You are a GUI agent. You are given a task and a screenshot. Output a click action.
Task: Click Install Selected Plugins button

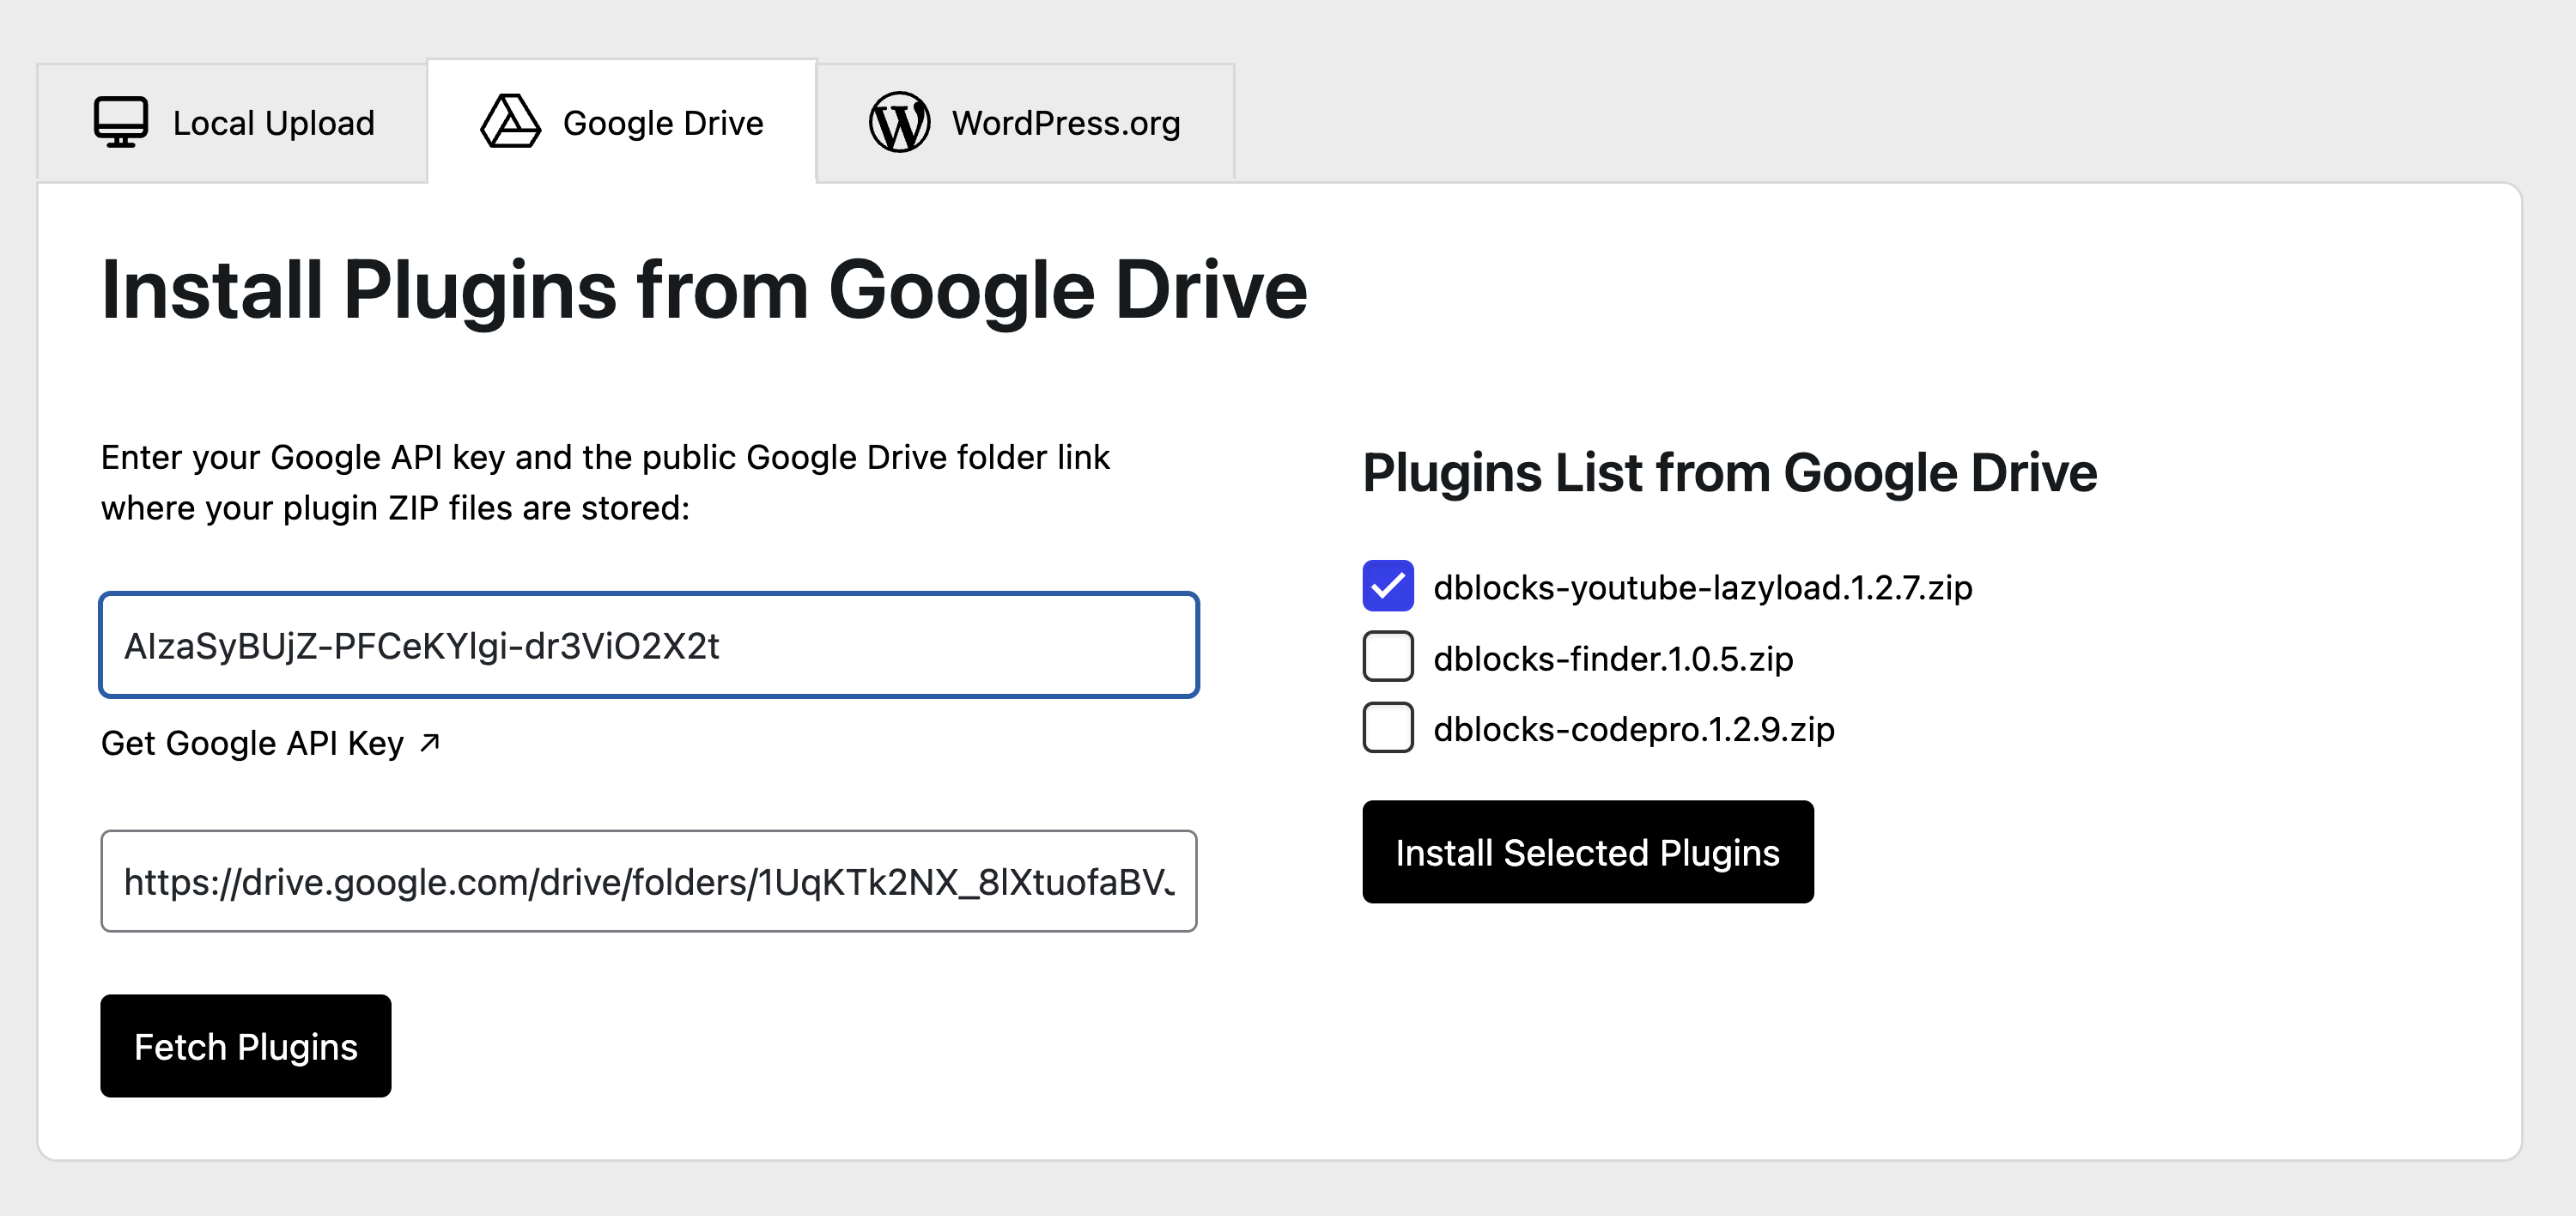[1588, 852]
